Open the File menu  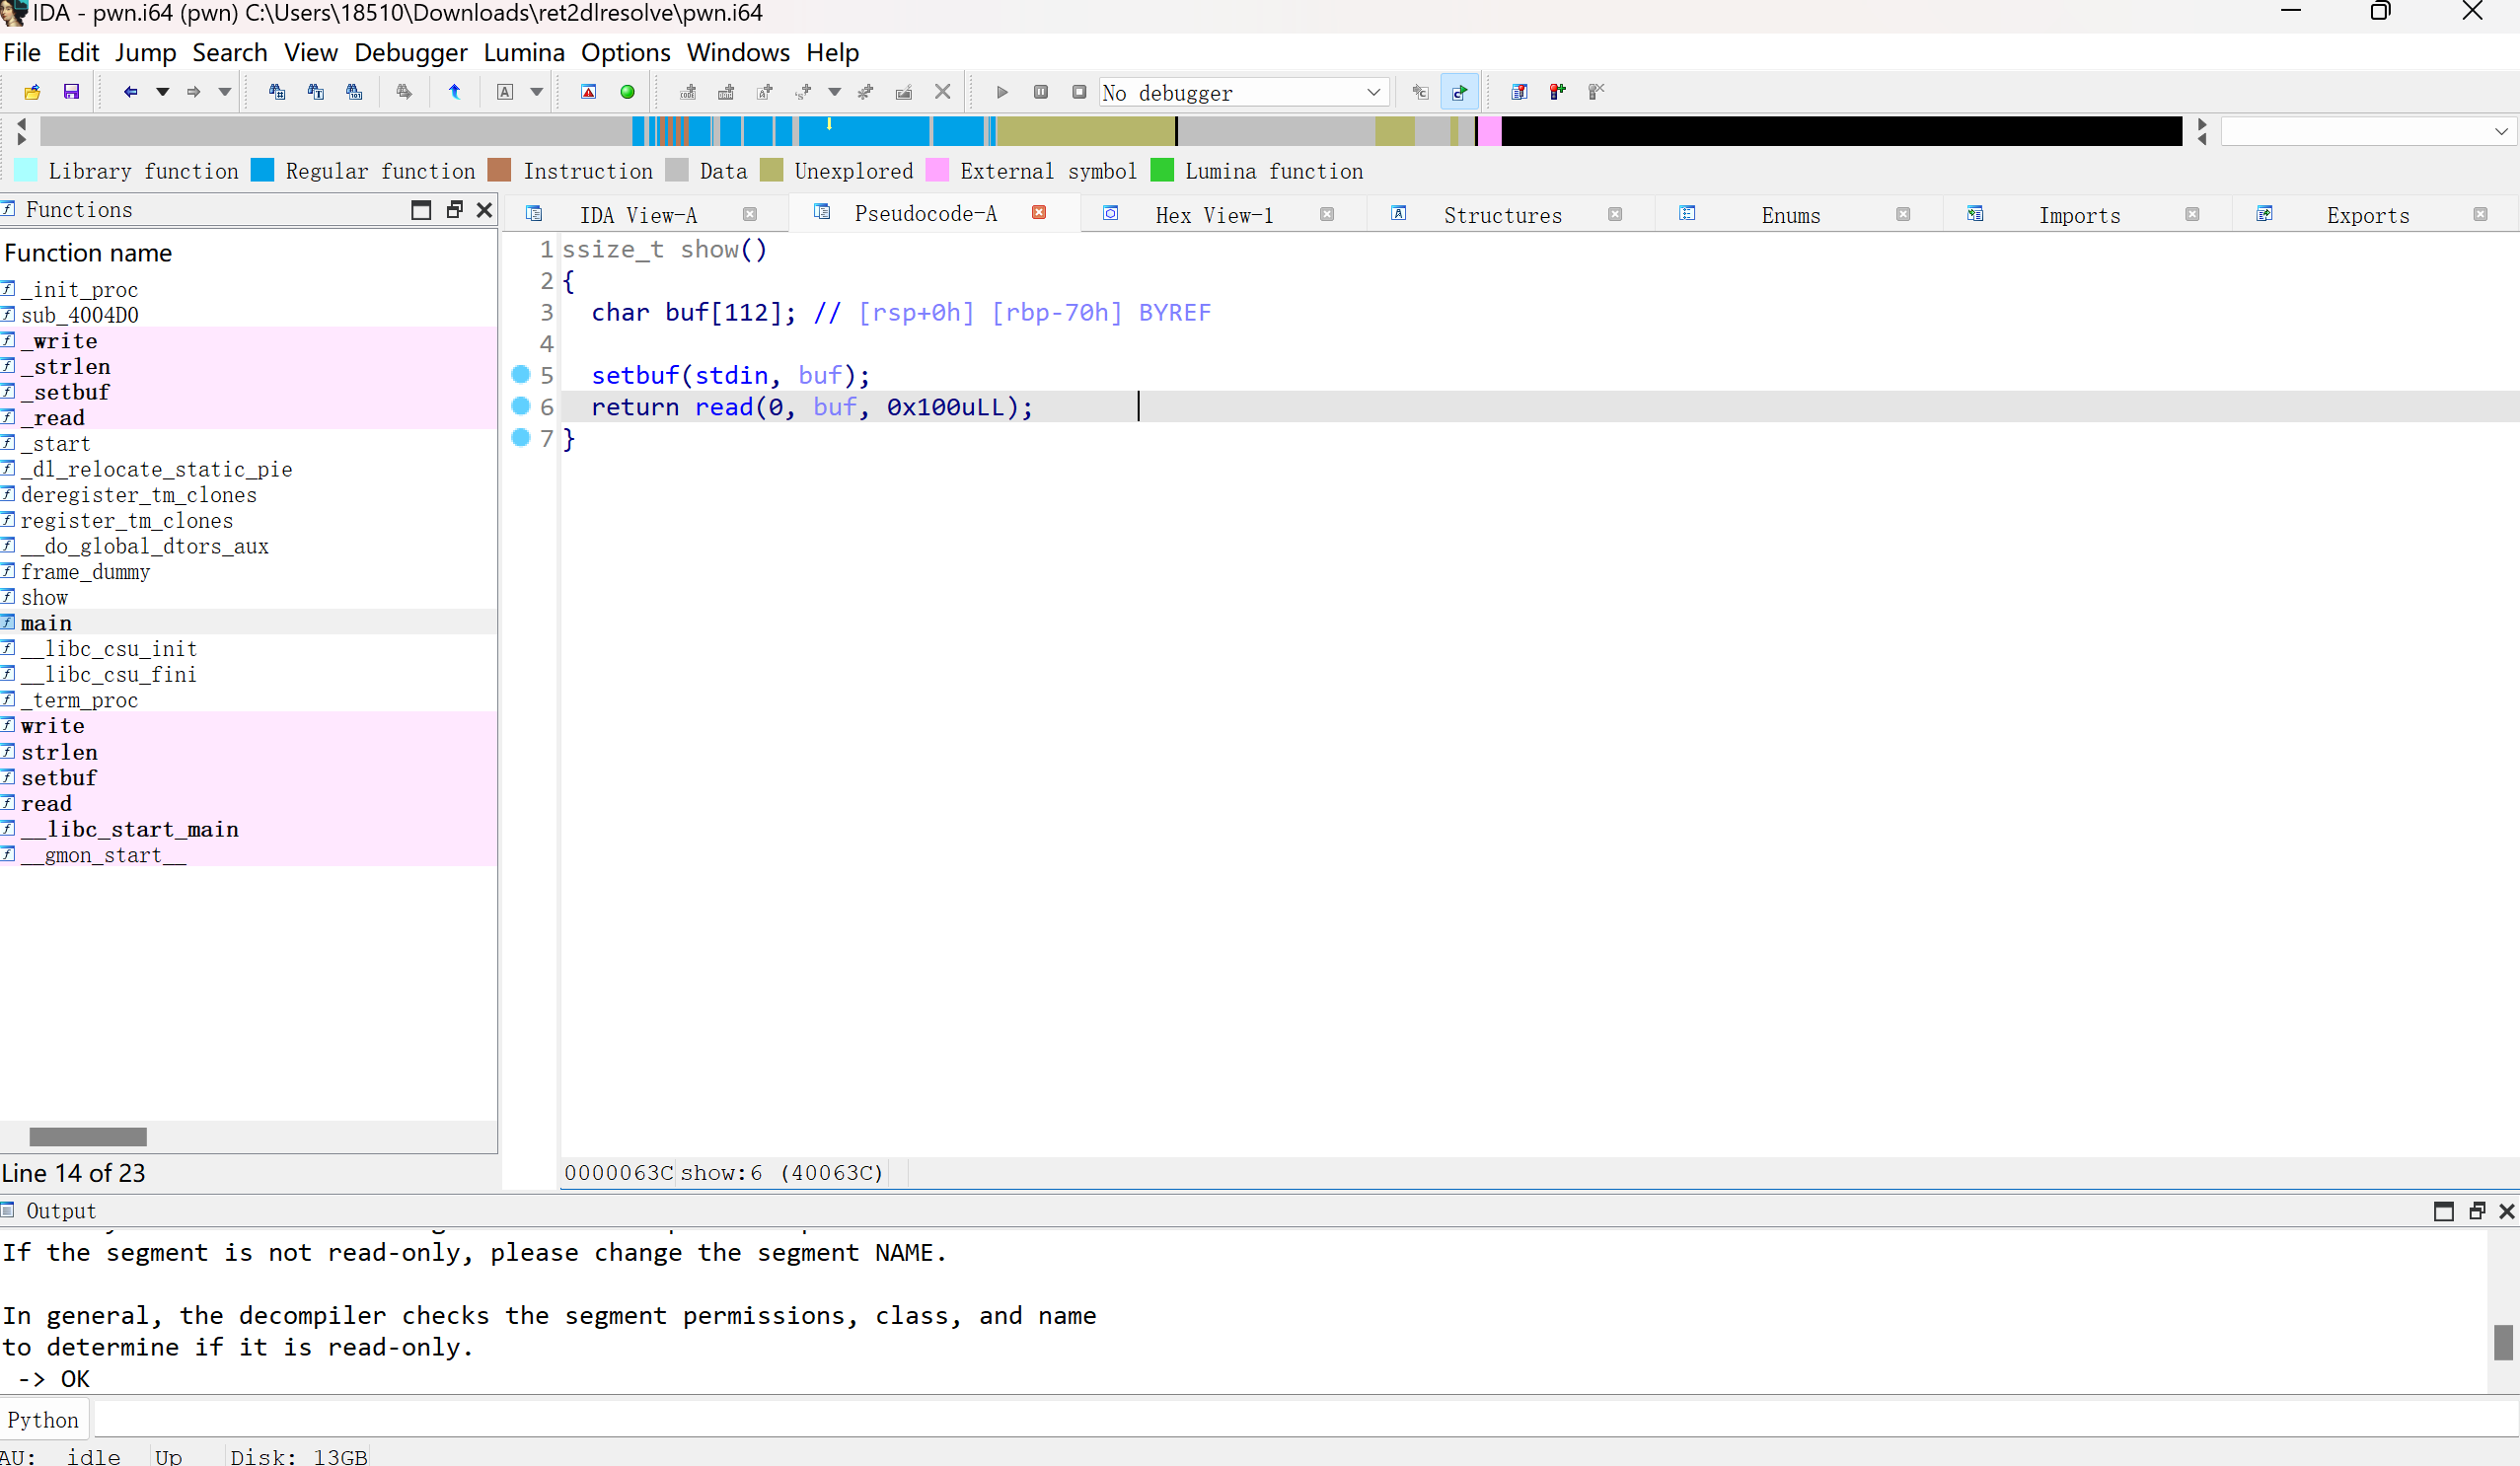(22, 52)
